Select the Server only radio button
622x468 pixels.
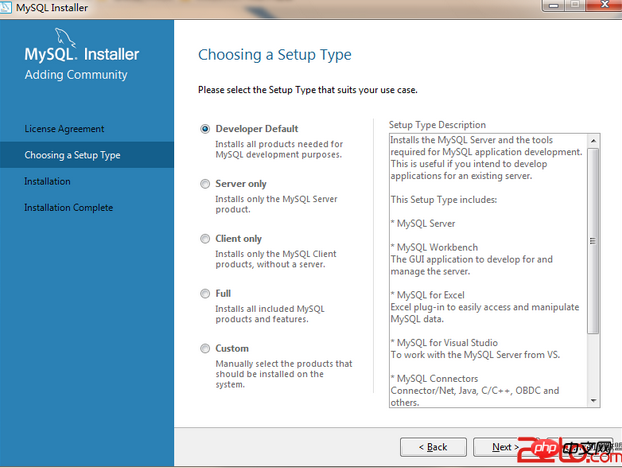coord(205,184)
